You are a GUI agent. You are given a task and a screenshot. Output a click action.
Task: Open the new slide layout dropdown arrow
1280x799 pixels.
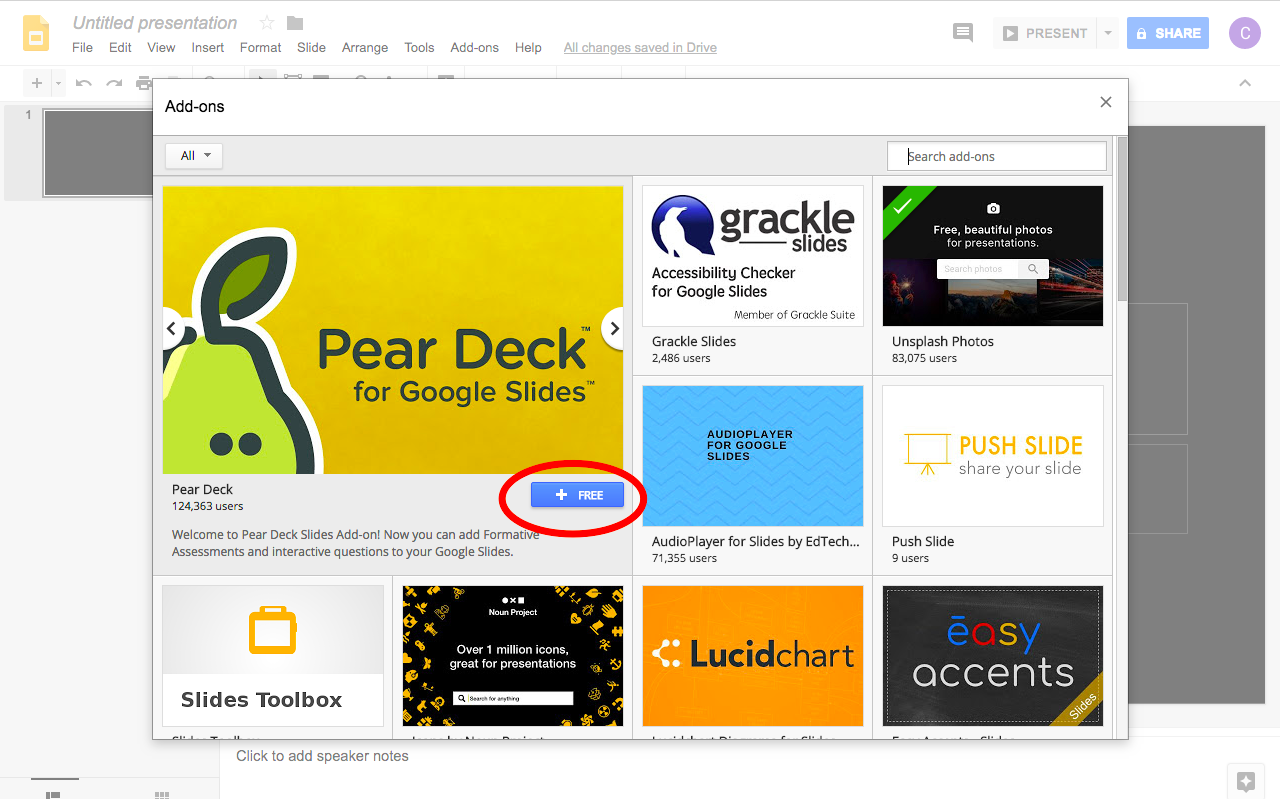(58, 83)
